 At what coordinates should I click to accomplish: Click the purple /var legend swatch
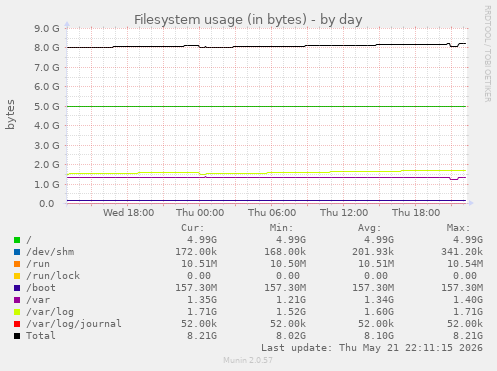[17, 300]
